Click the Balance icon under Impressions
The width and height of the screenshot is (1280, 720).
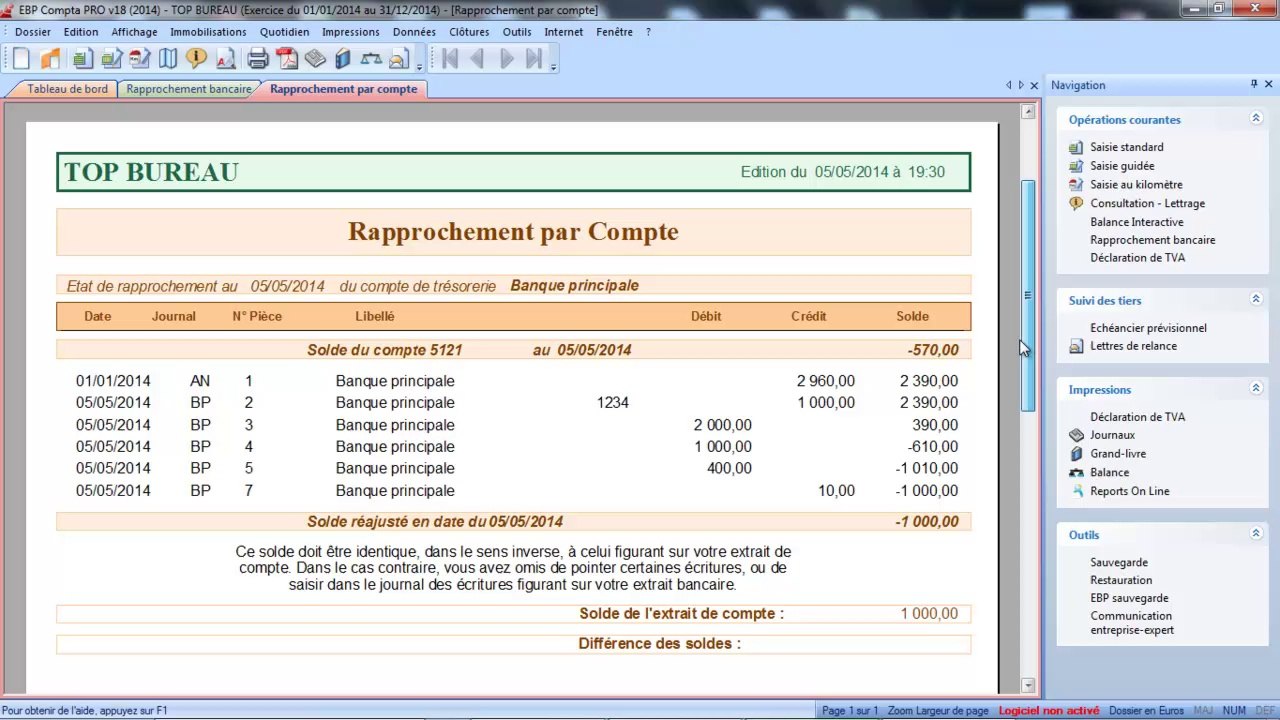pyautogui.click(x=1076, y=472)
